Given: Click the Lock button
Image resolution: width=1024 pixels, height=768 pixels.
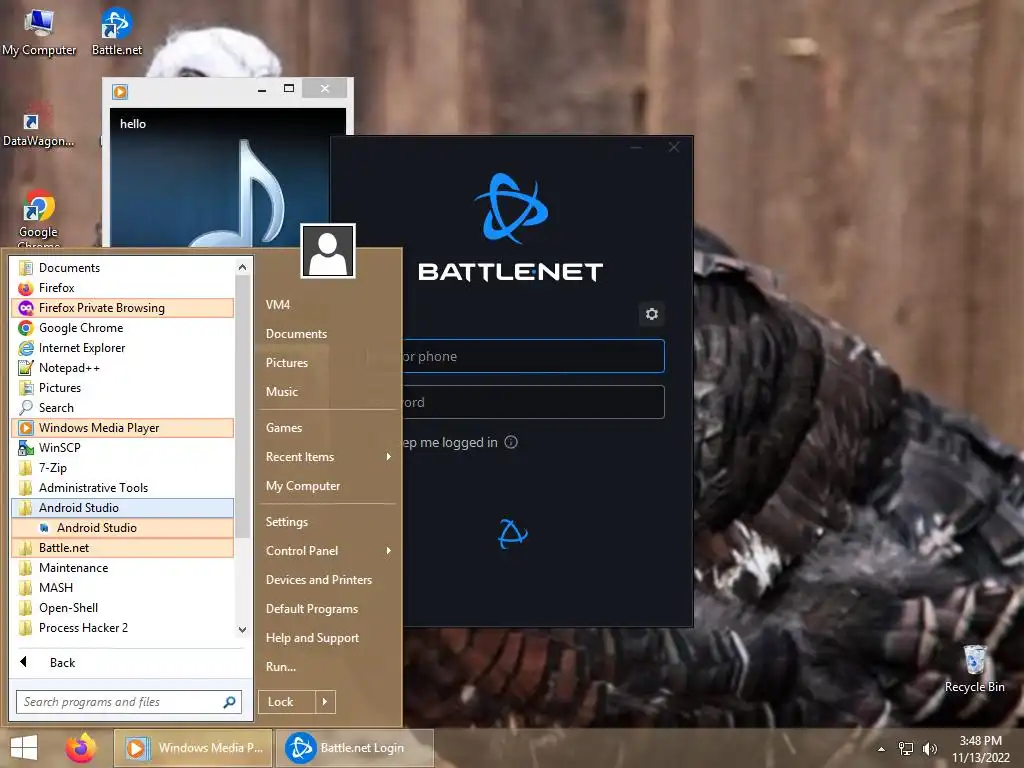Looking at the screenshot, I should [x=287, y=702].
